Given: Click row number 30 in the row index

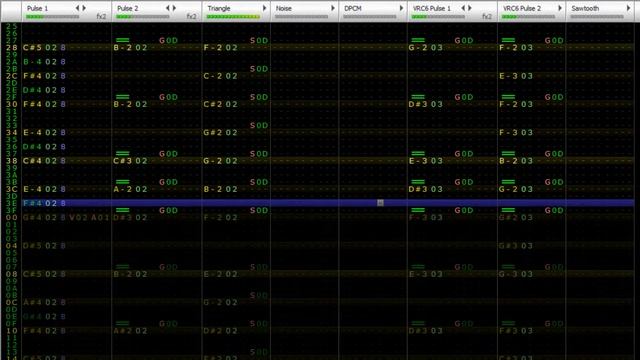Looking at the screenshot, I should pos(11,104).
